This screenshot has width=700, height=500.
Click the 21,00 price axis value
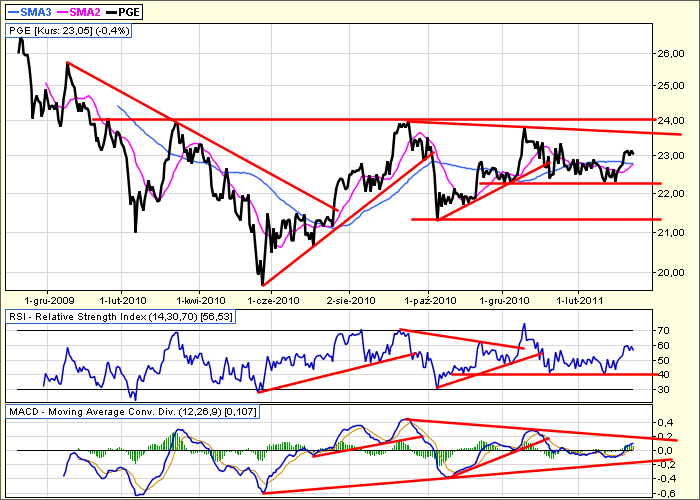click(671, 233)
